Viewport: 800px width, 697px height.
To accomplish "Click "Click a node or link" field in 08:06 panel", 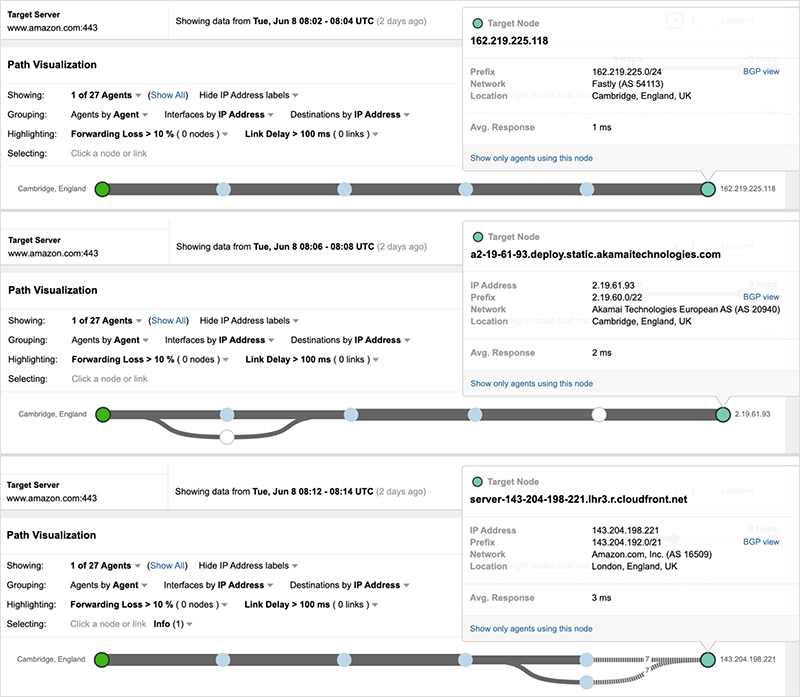I will coord(109,379).
